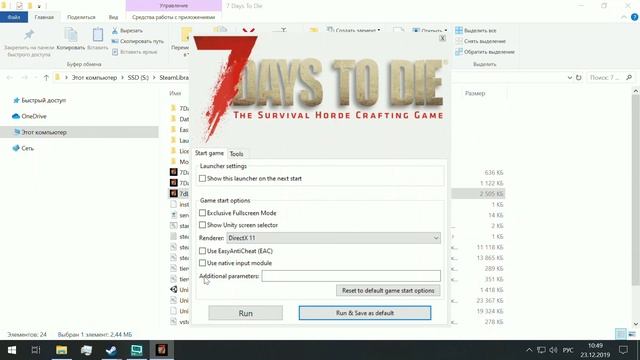
Task: Click SSD (S:) in address breadcrumb
Action: tap(138, 78)
